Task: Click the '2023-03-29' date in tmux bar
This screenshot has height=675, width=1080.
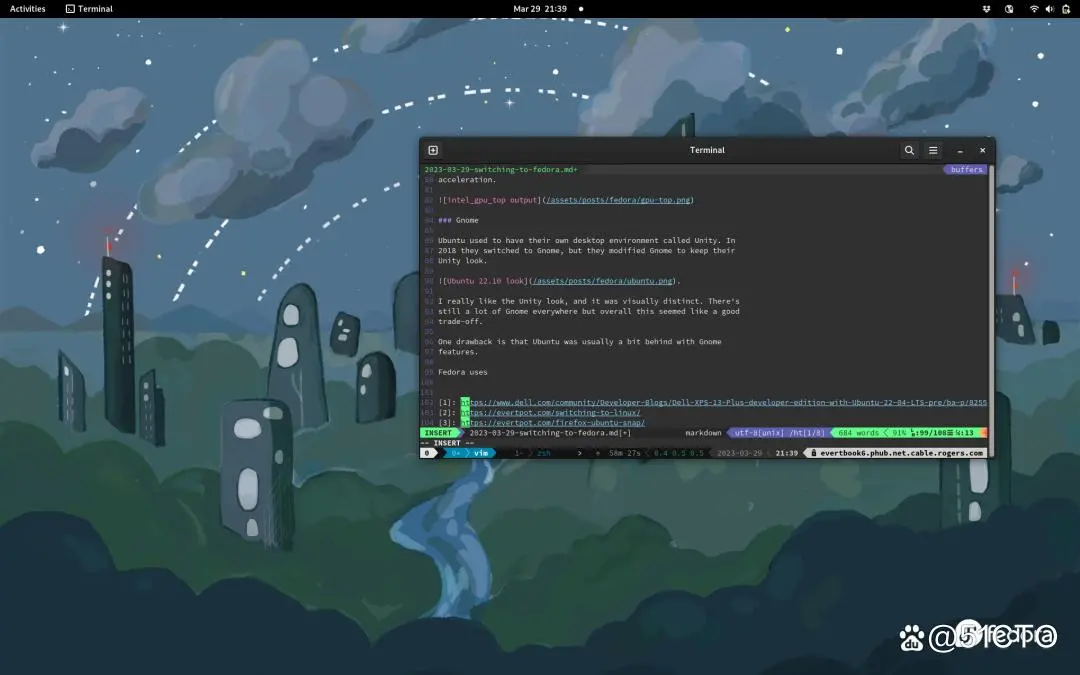Action: [x=739, y=453]
